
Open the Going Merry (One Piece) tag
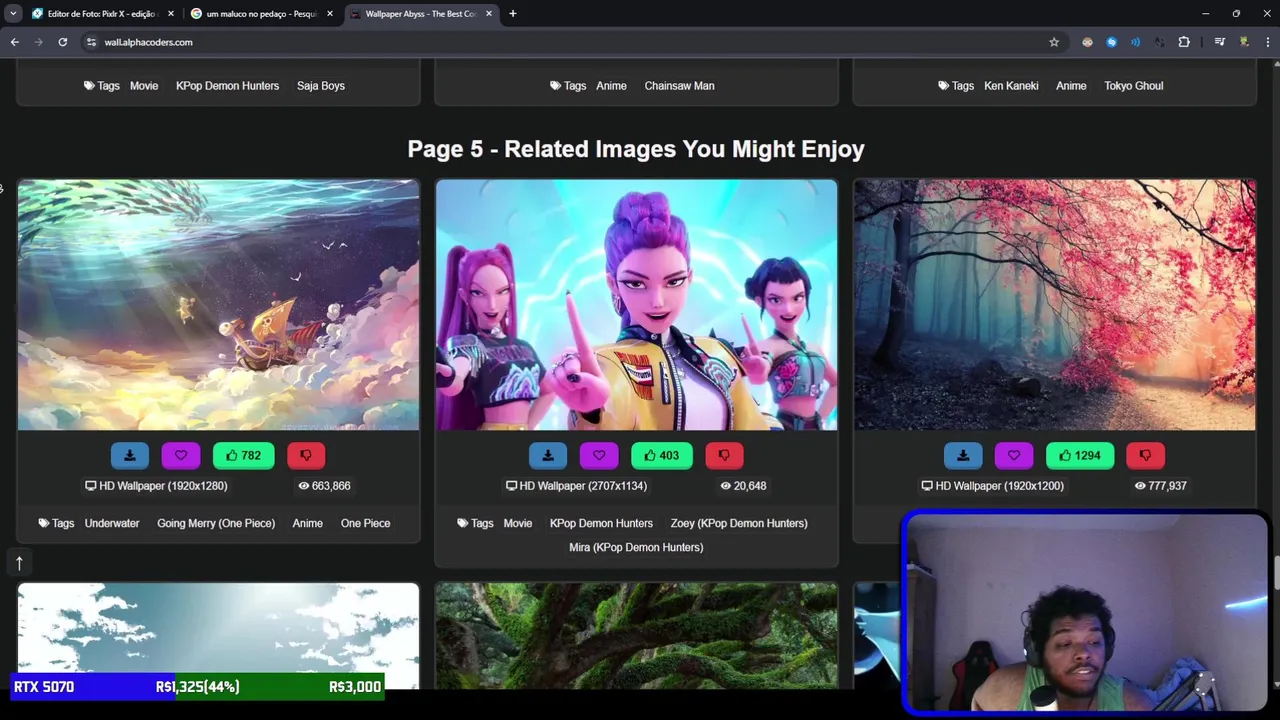coord(216,523)
